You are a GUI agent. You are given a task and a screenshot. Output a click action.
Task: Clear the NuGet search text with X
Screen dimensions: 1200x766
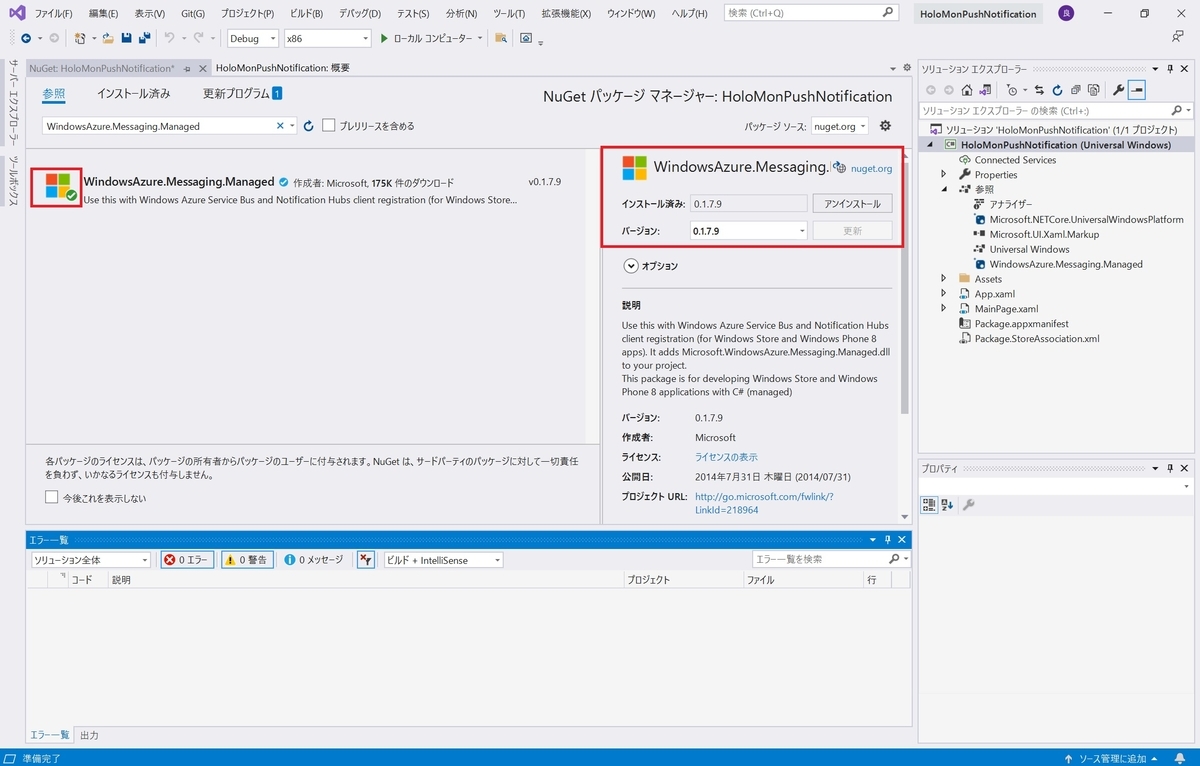click(280, 126)
